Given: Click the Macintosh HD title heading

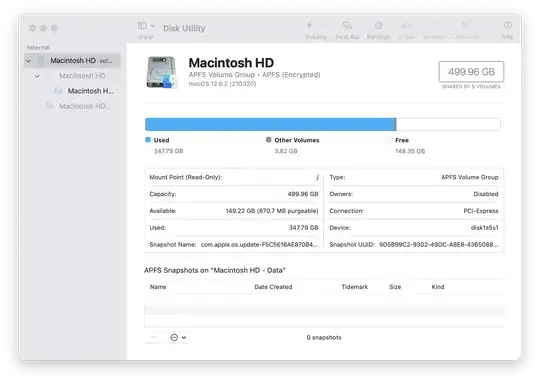Looking at the screenshot, I should 231,63.
